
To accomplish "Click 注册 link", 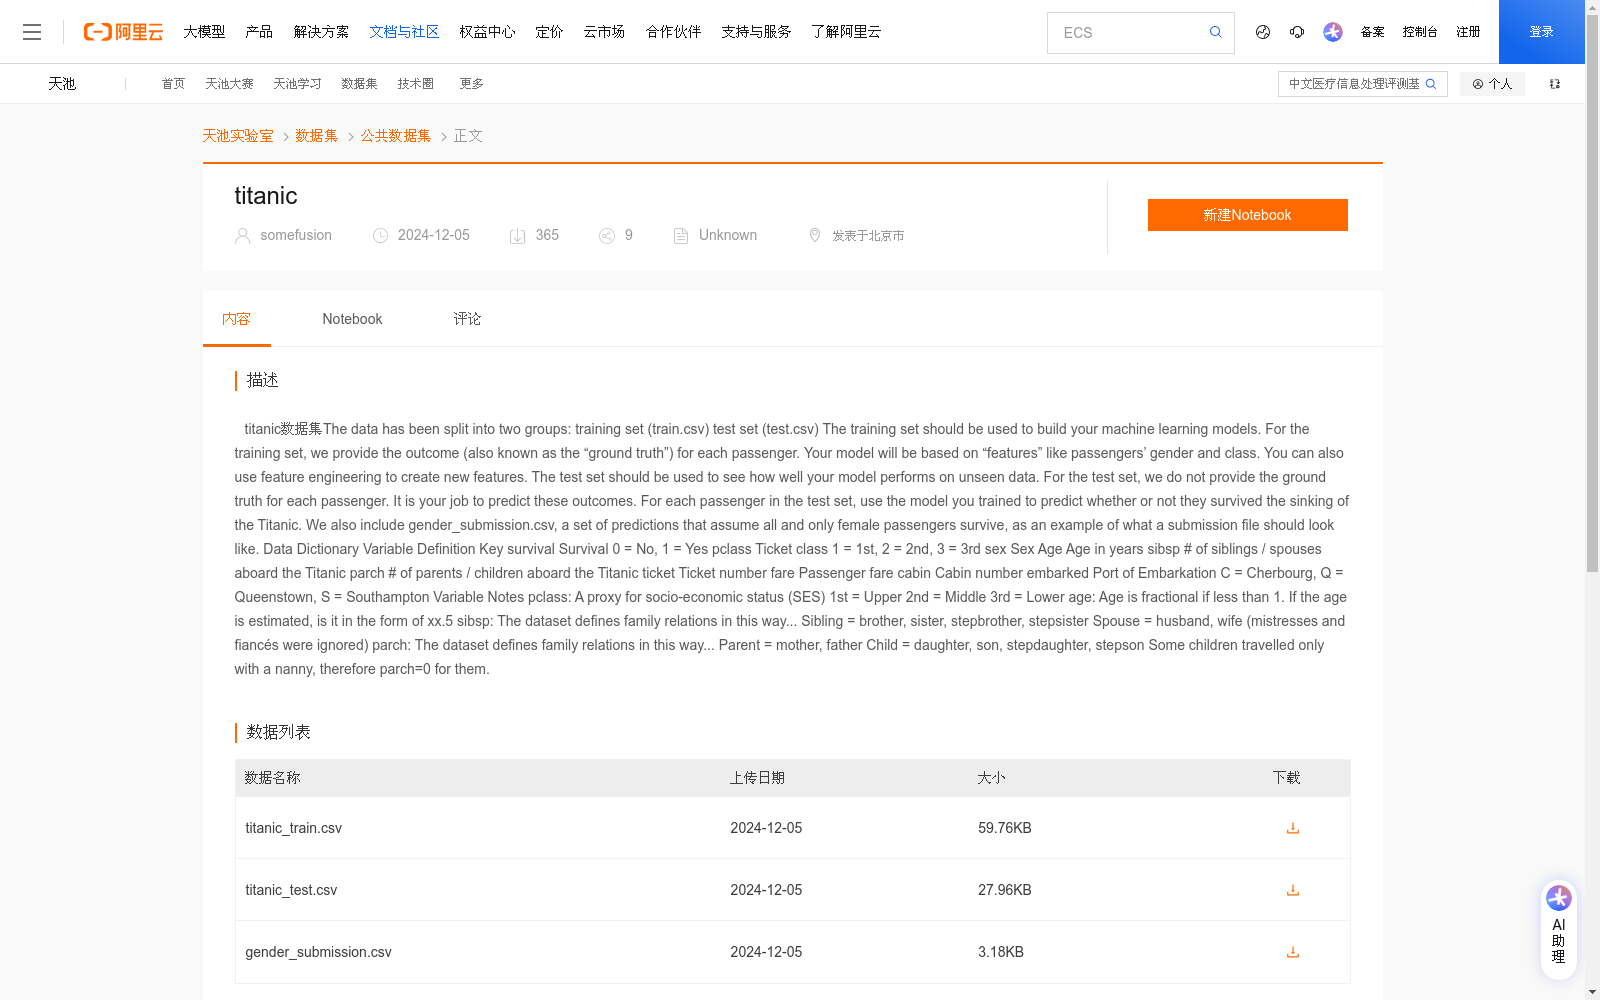I will (x=1468, y=32).
